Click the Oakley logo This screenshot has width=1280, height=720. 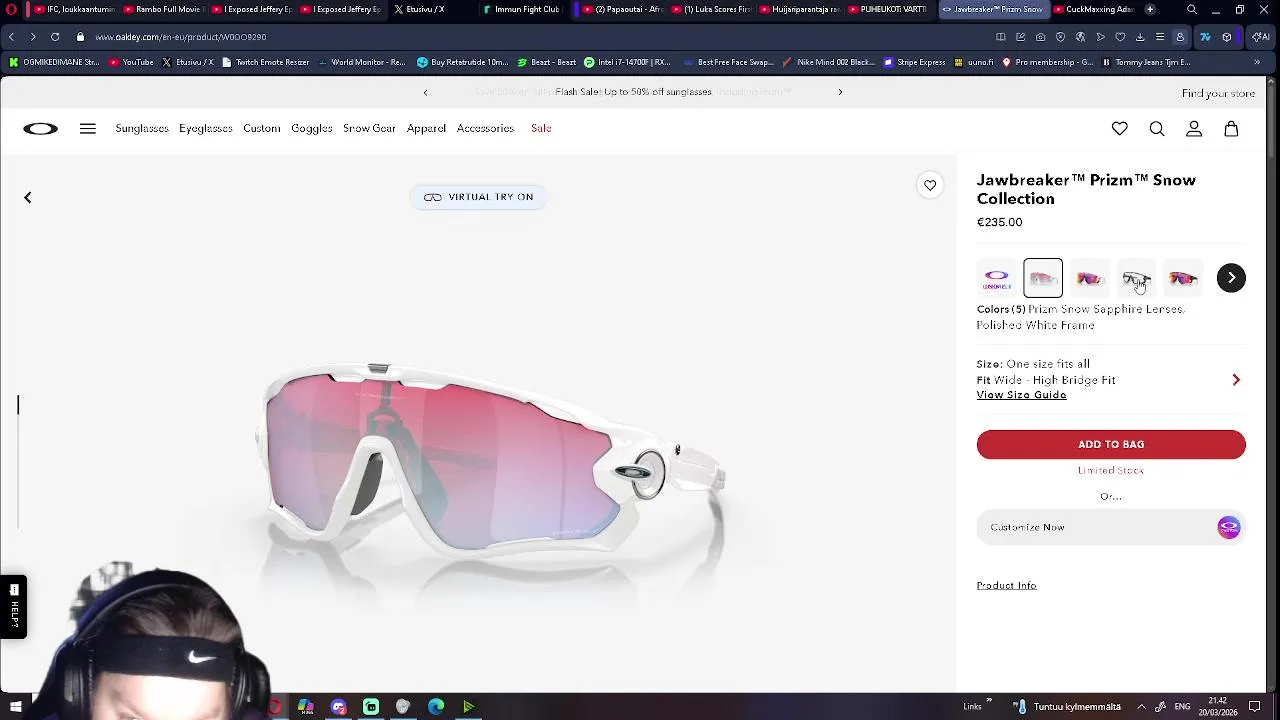click(x=41, y=128)
